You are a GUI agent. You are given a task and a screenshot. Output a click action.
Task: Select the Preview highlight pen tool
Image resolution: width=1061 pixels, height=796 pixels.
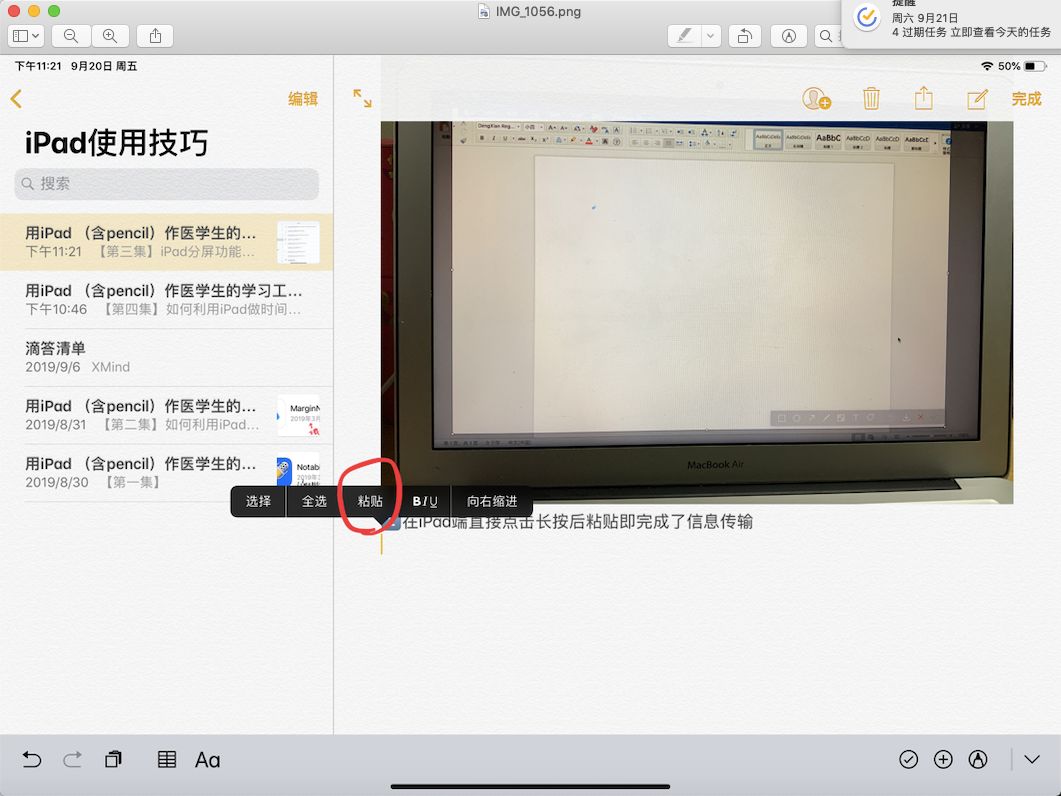point(684,36)
